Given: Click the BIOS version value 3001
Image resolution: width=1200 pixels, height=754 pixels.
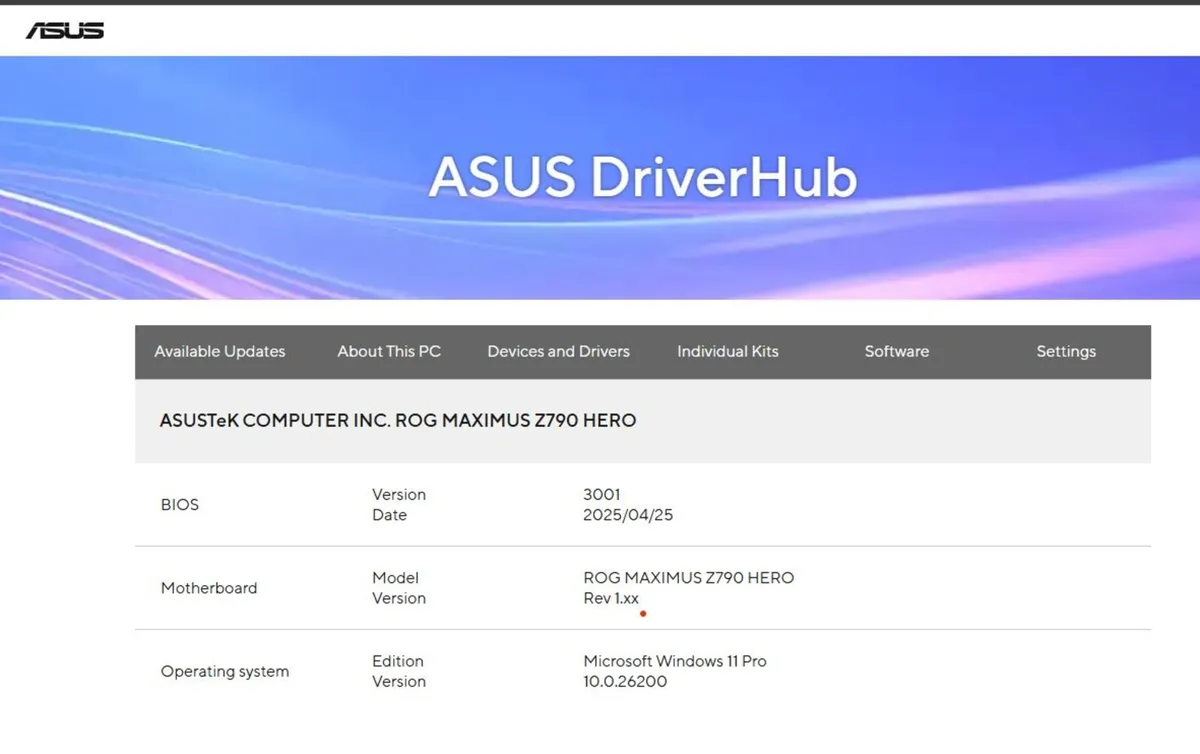Looking at the screenshot, I should [602, 494].
